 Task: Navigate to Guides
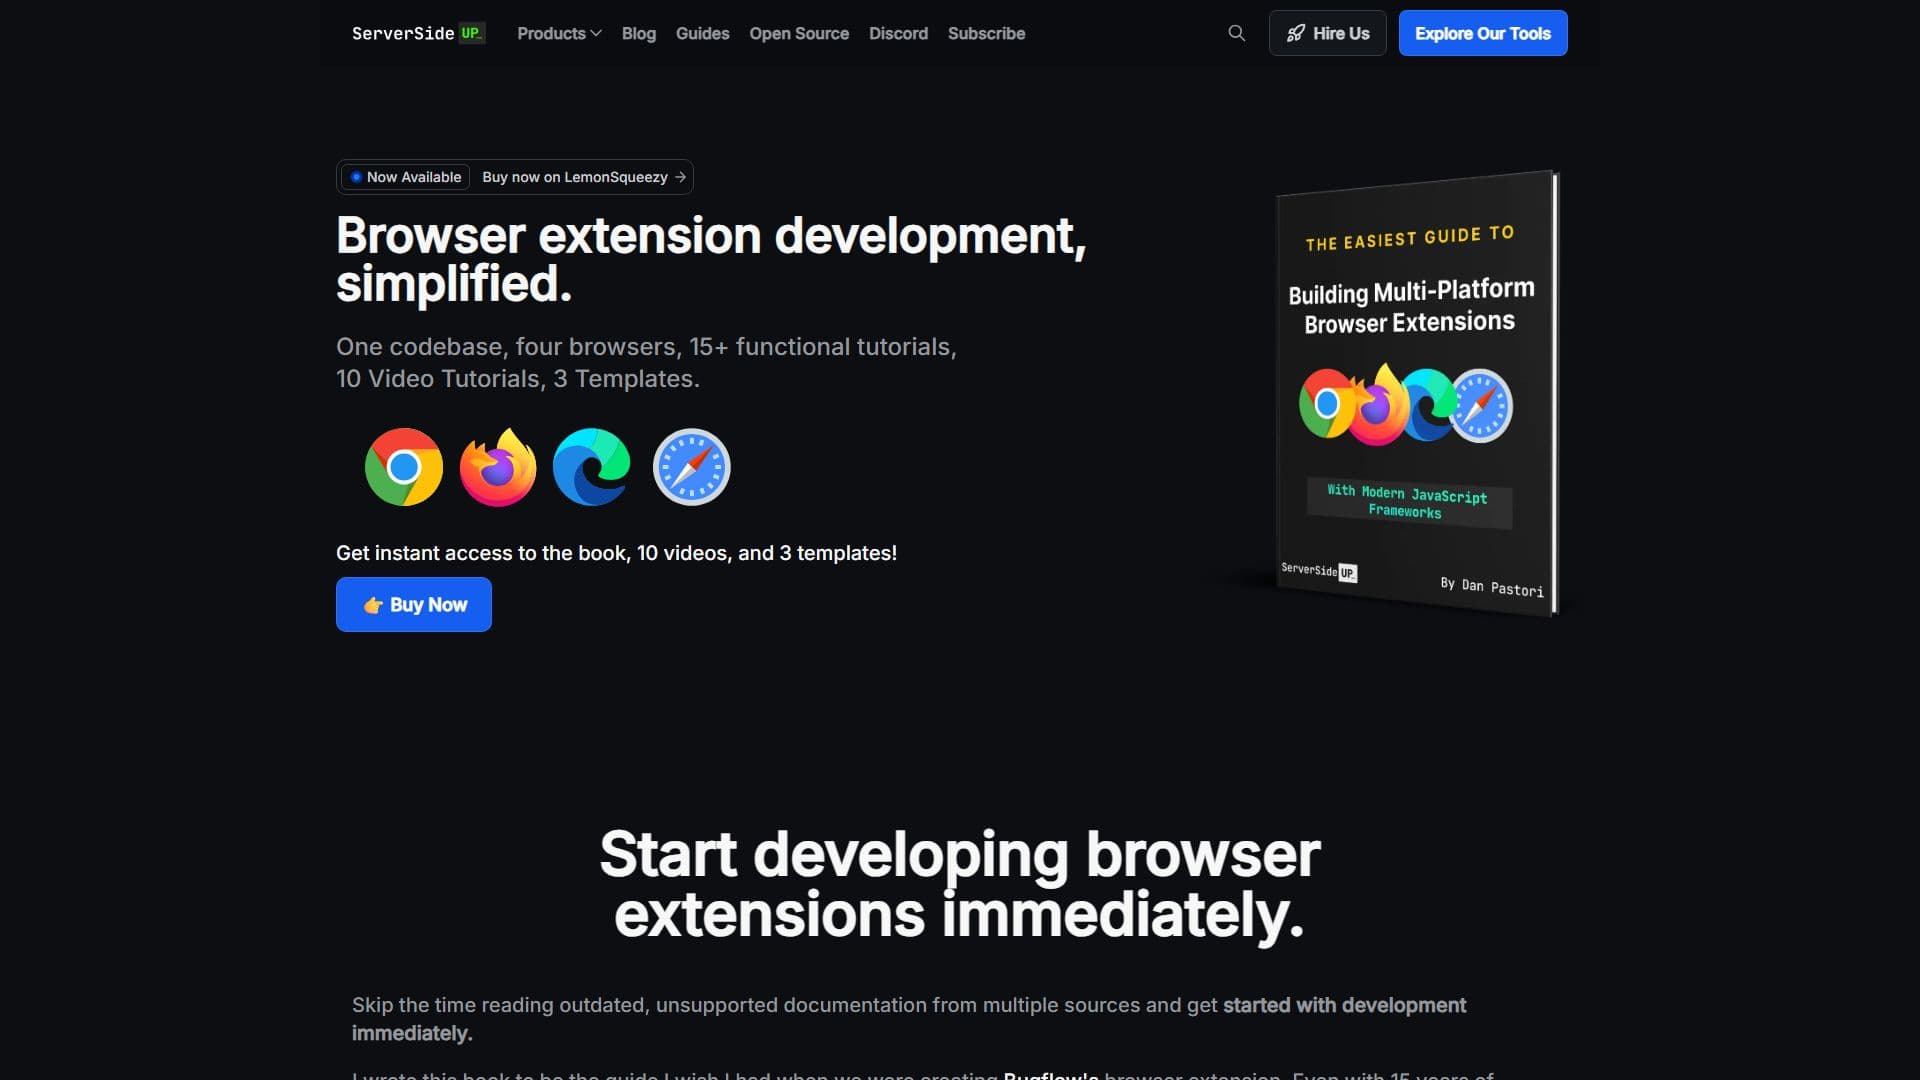tap(703, 33)
